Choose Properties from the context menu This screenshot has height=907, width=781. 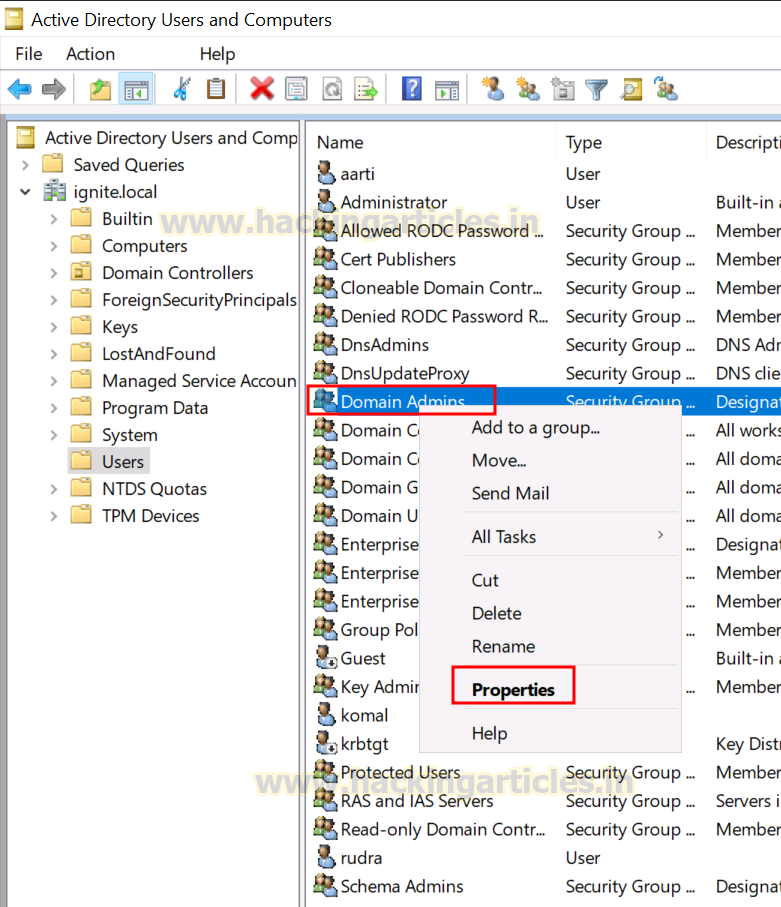tap(513, 690)
